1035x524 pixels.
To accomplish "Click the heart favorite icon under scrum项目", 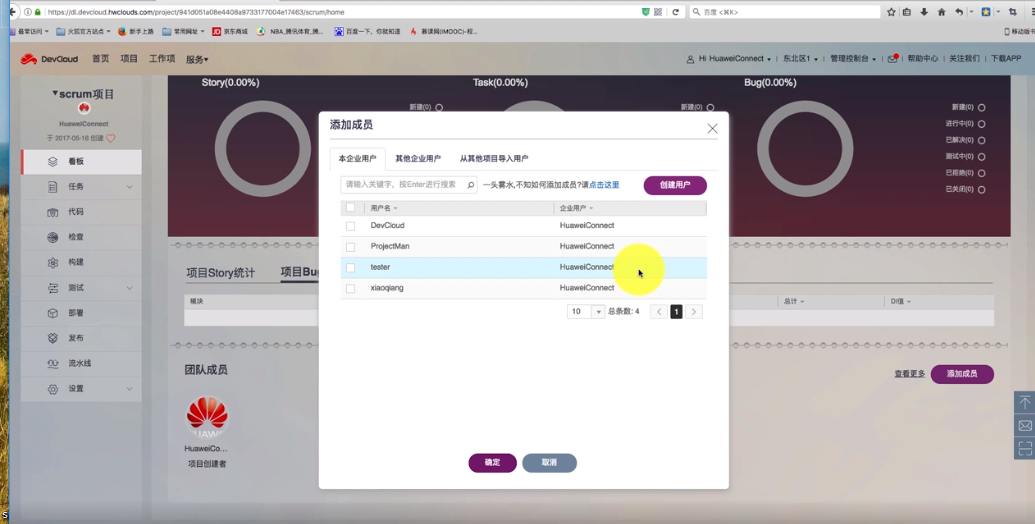I will pyautogui.click(x=111, y=139).
